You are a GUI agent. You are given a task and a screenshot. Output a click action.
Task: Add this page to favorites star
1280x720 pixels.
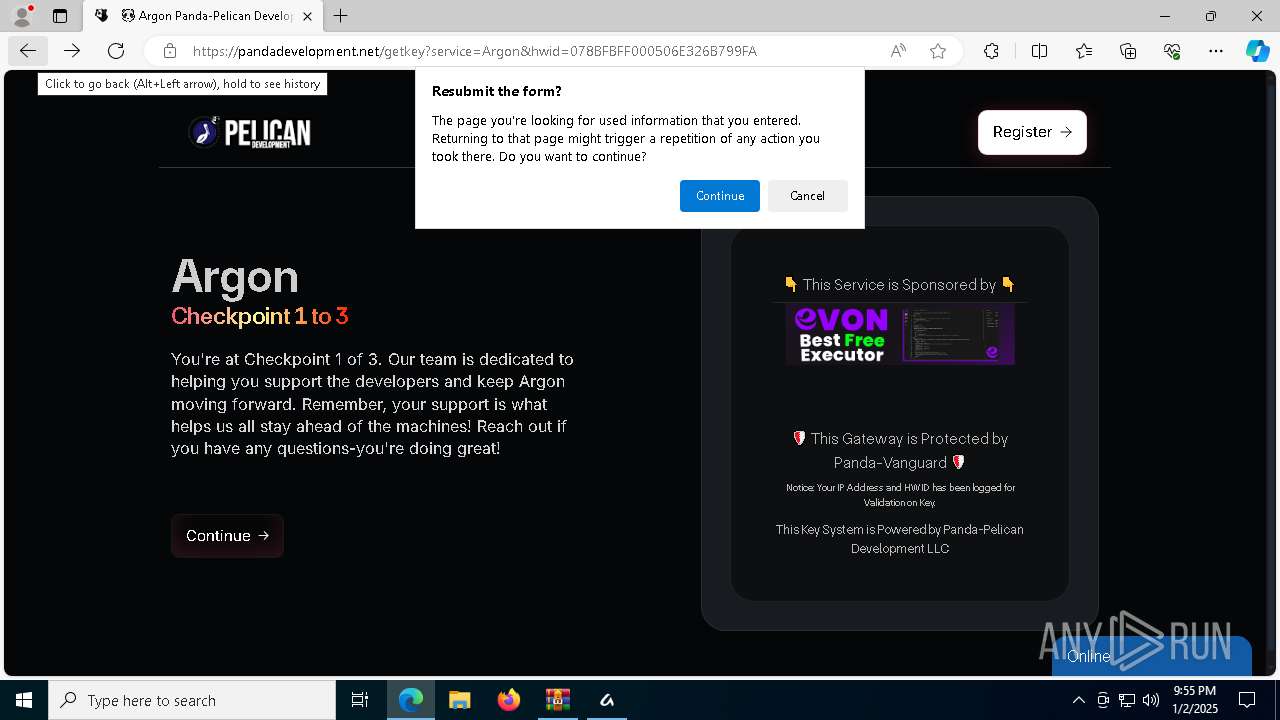[x=938, y=51]
